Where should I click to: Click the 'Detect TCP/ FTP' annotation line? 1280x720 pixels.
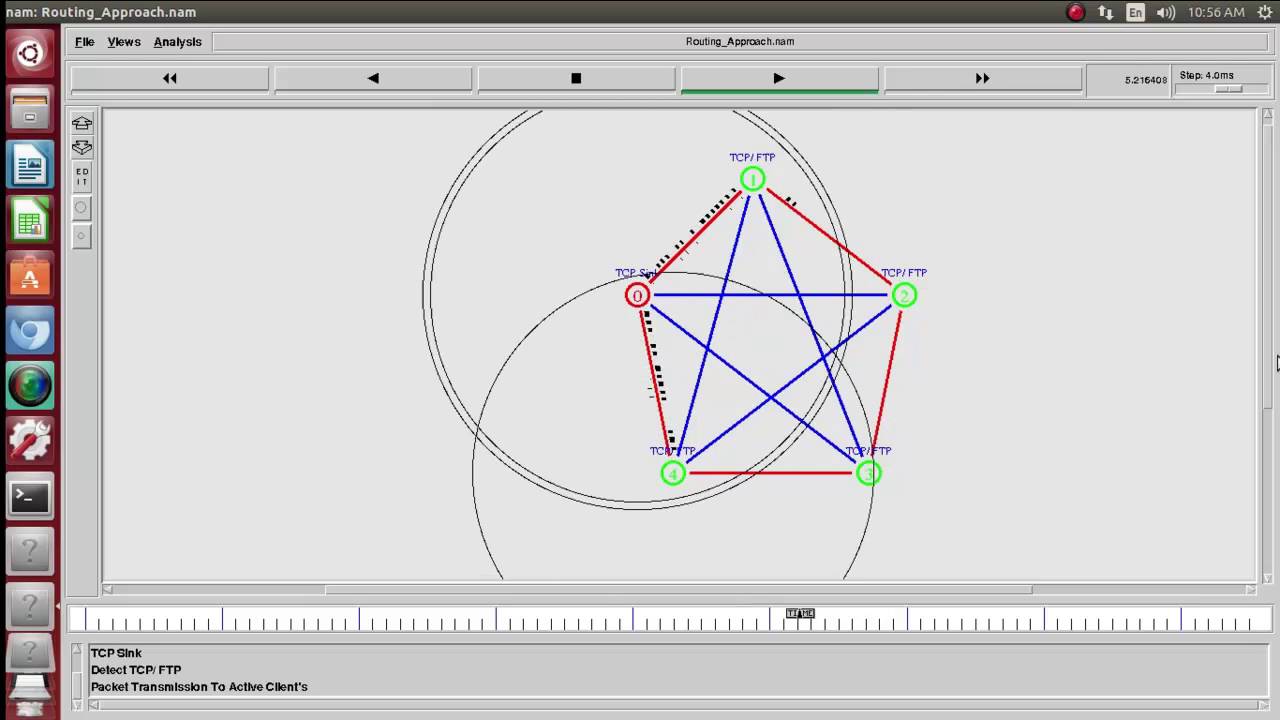click(136, 670)
